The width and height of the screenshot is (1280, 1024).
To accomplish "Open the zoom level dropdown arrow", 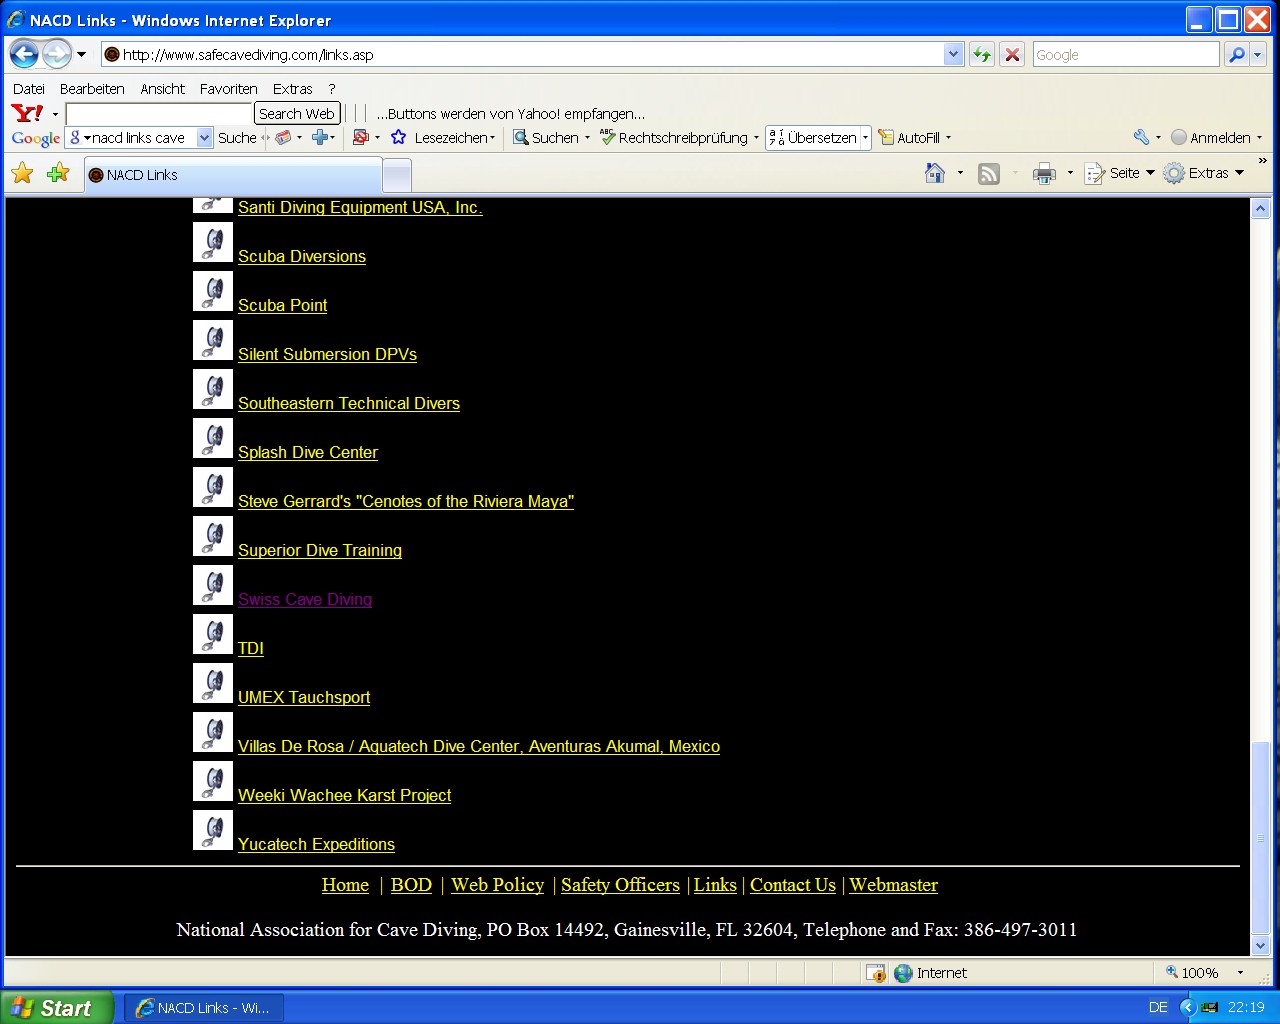I will 1240,973.
